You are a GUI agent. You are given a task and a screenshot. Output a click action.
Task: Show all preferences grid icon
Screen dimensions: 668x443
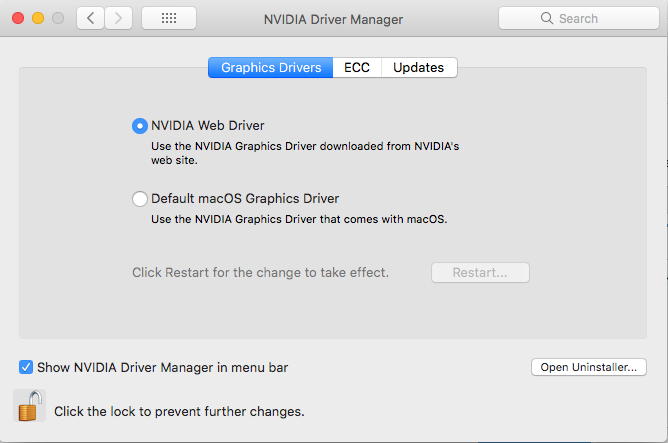pyautogui.click(x=169, y=18)
